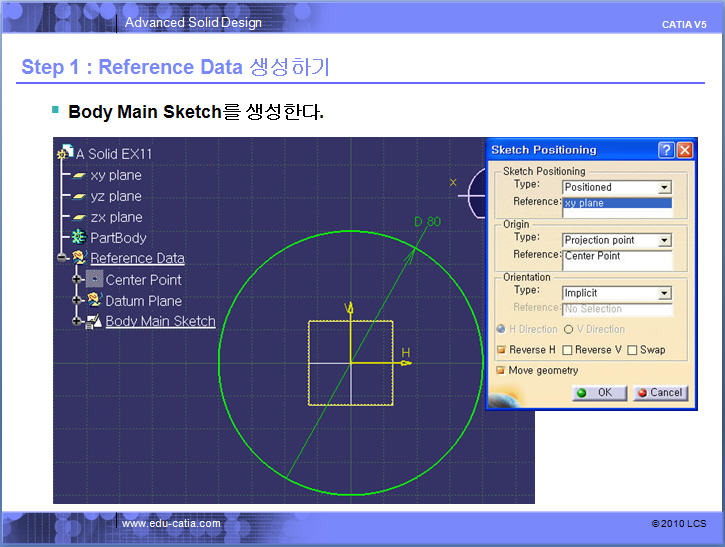
Task: Toggle the Reverse H checkbox
Action: (501, 350)
